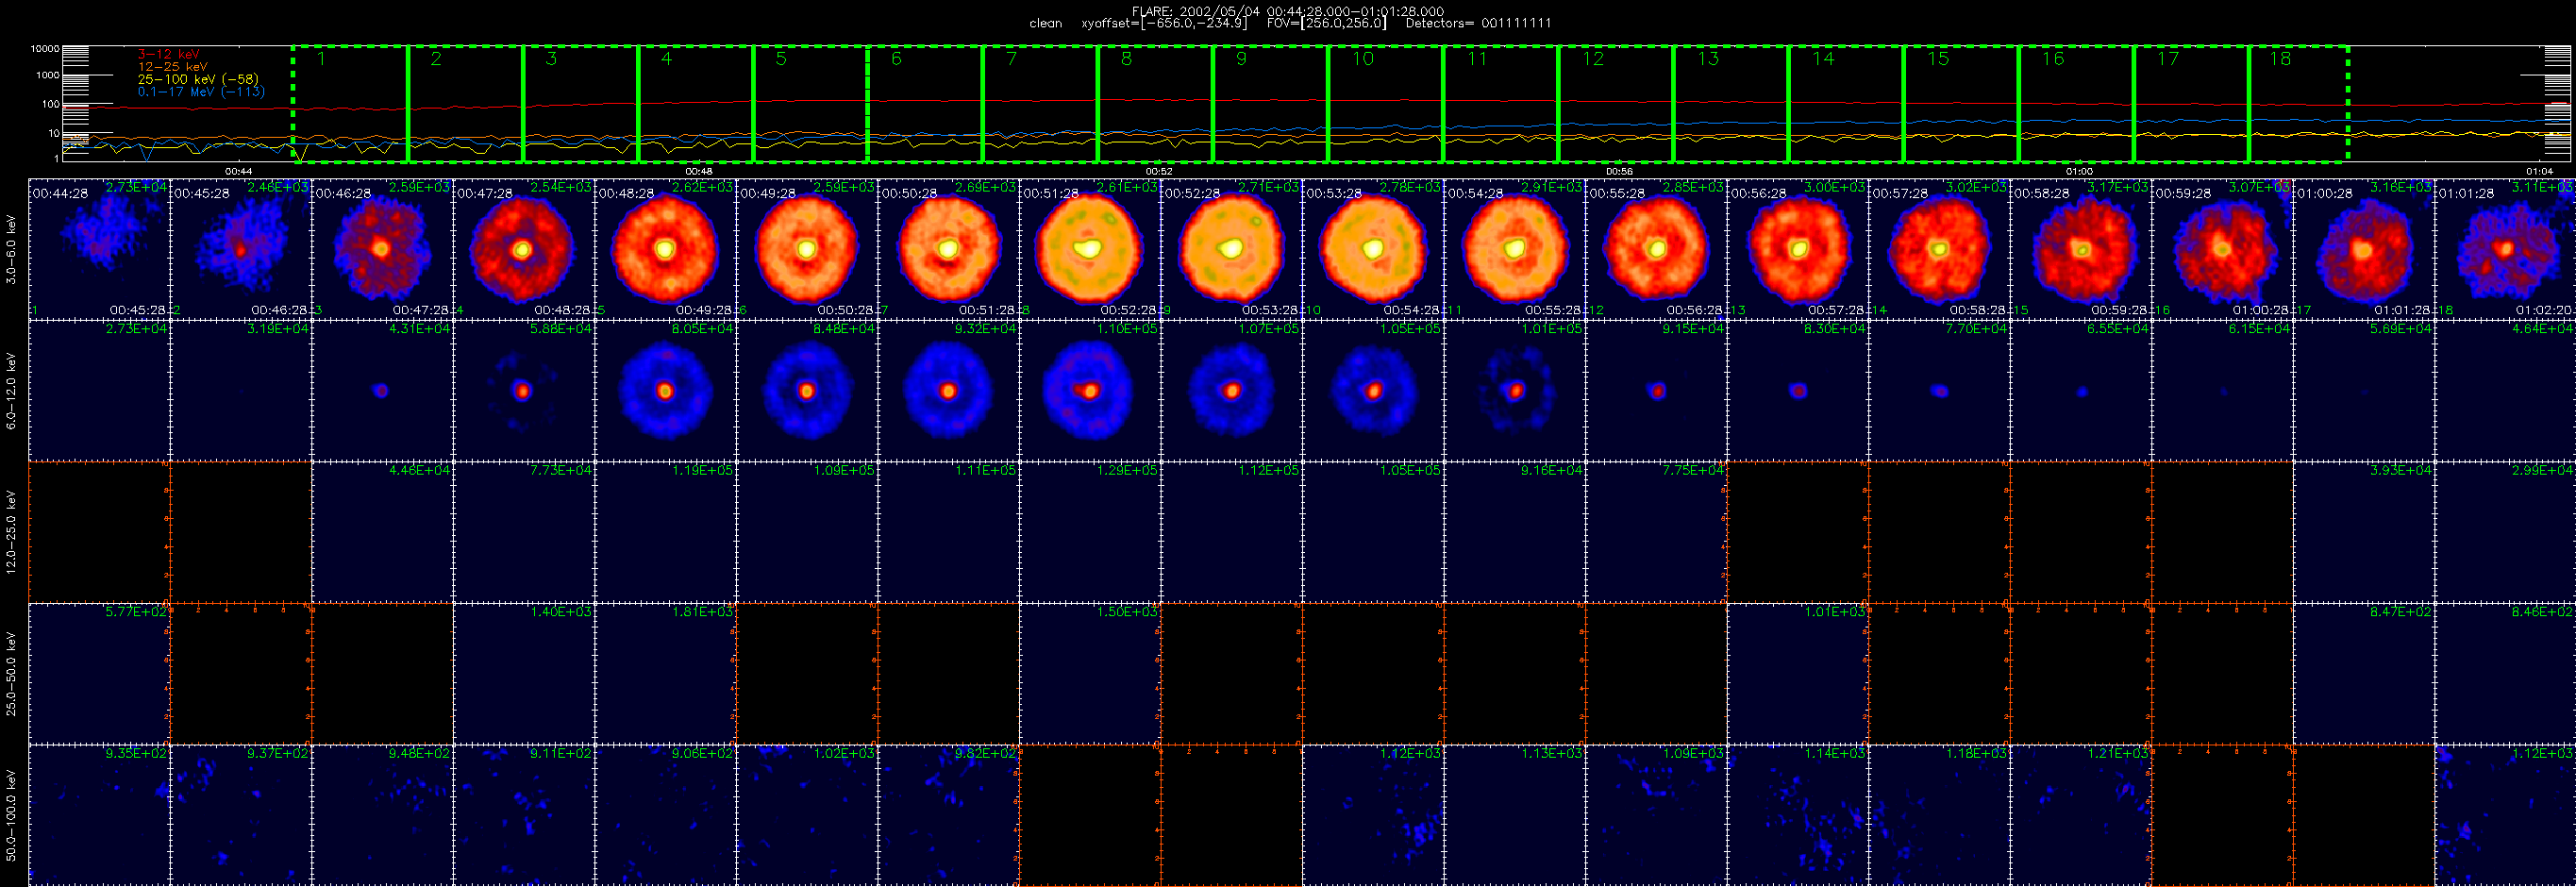Open the 3-6 keV image starting 00:46:28
This screenshot has width=2576, height=887.
[x=382, y=249]
